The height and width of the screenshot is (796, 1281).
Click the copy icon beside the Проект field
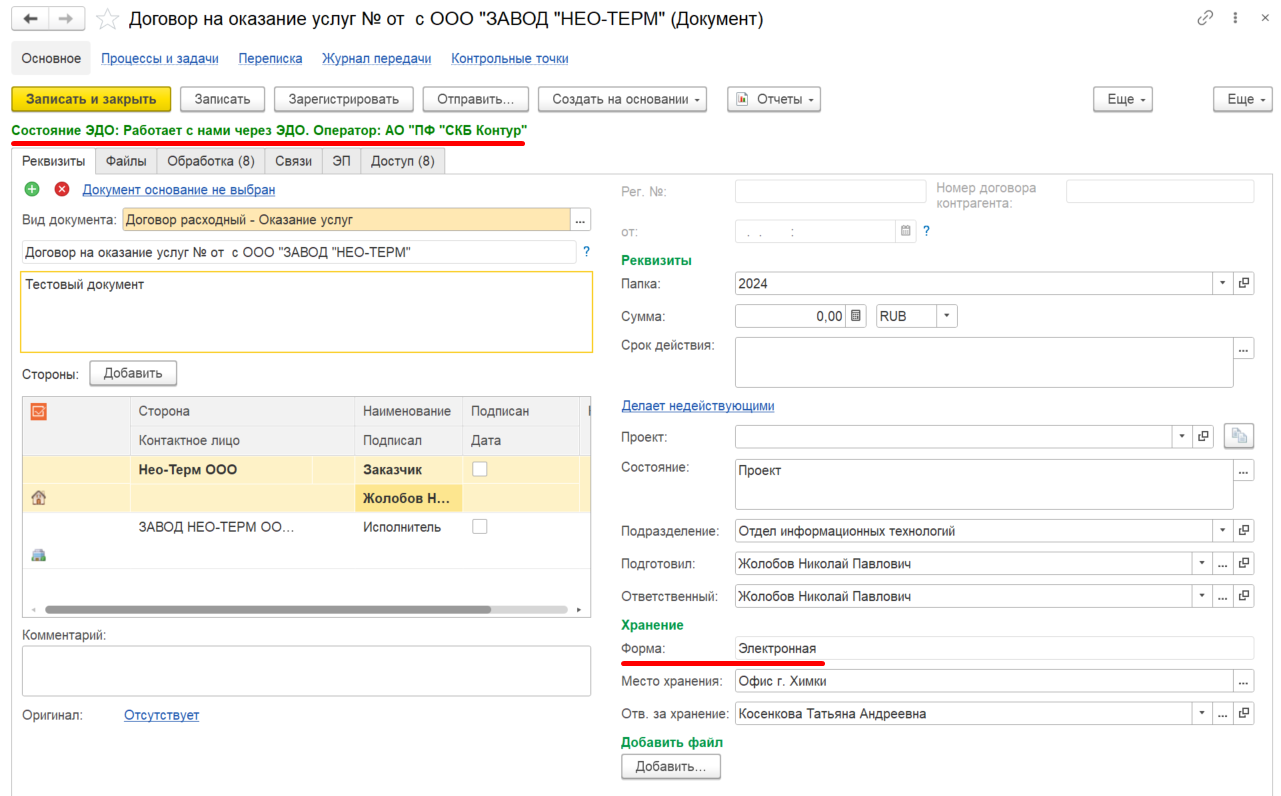(1238, 436)
